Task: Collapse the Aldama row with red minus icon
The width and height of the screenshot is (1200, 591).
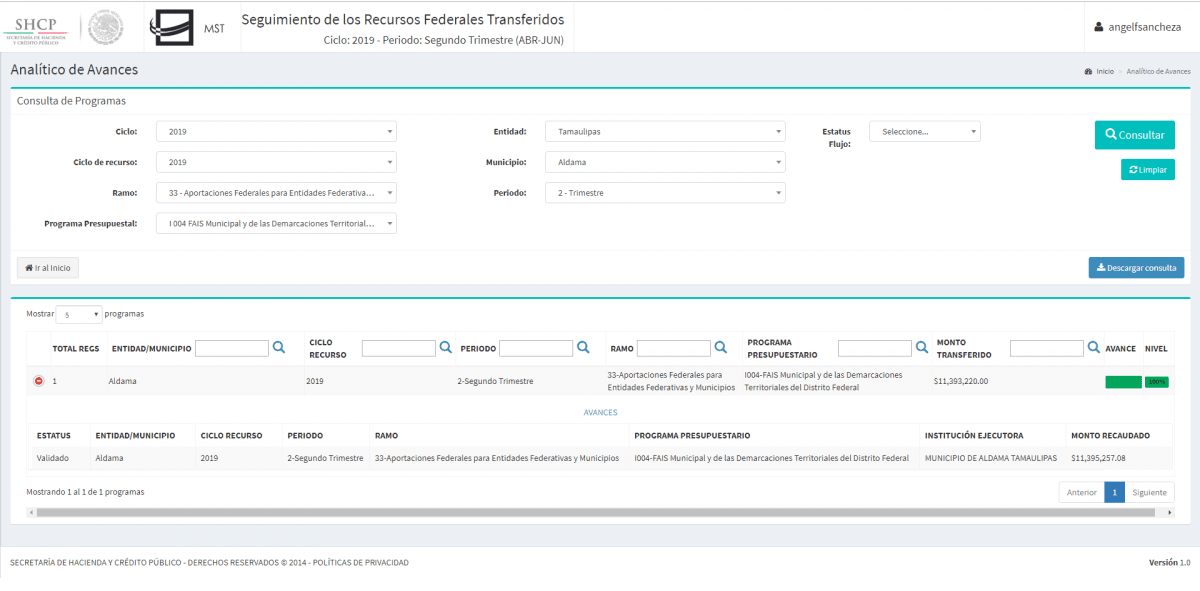Action: (39, 381)
